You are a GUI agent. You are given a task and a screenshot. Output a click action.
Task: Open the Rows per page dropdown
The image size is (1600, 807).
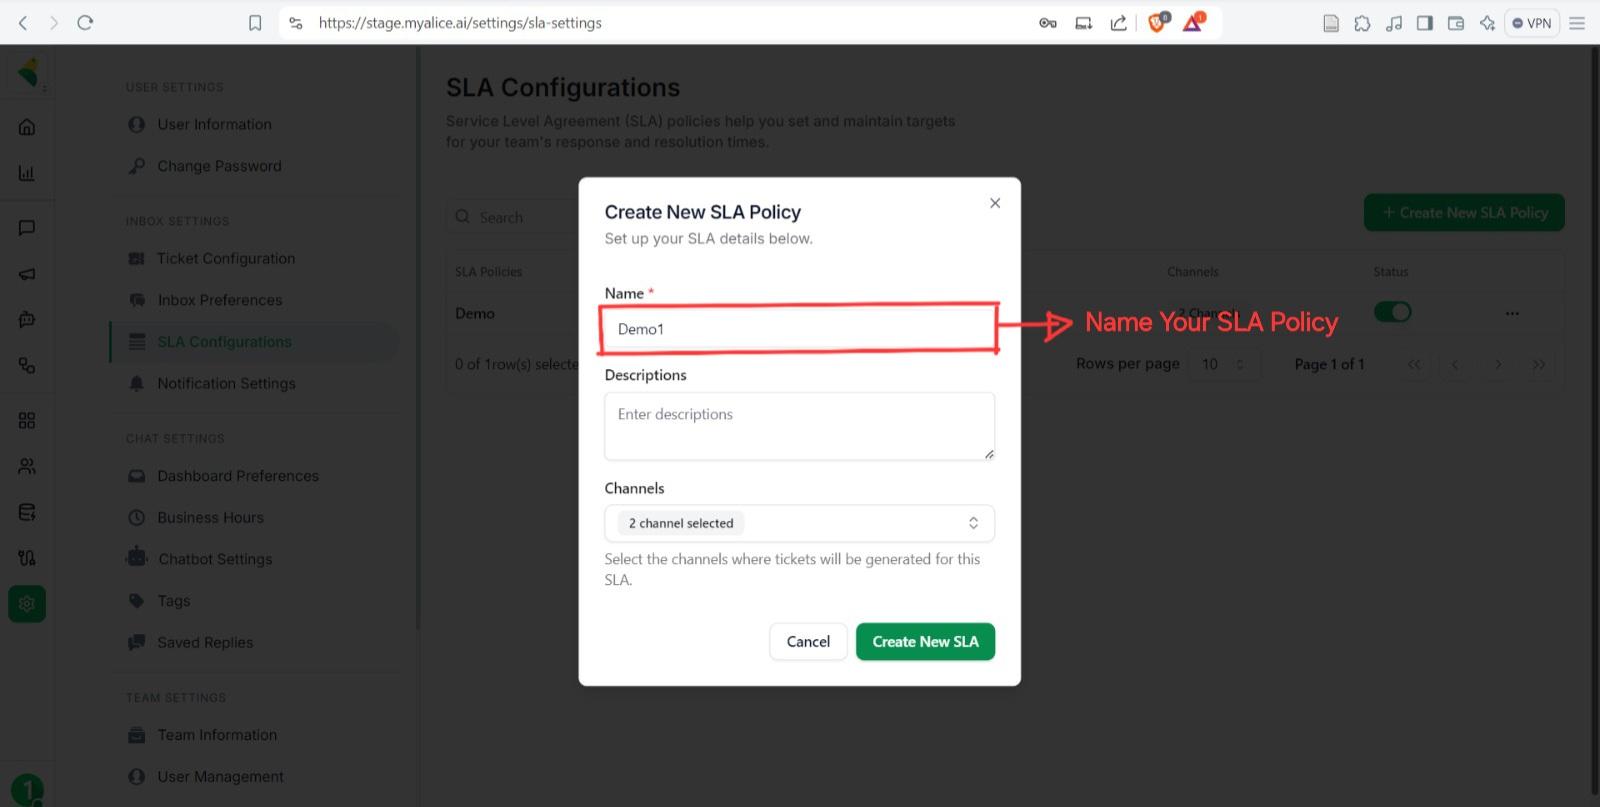(1224, 364)
